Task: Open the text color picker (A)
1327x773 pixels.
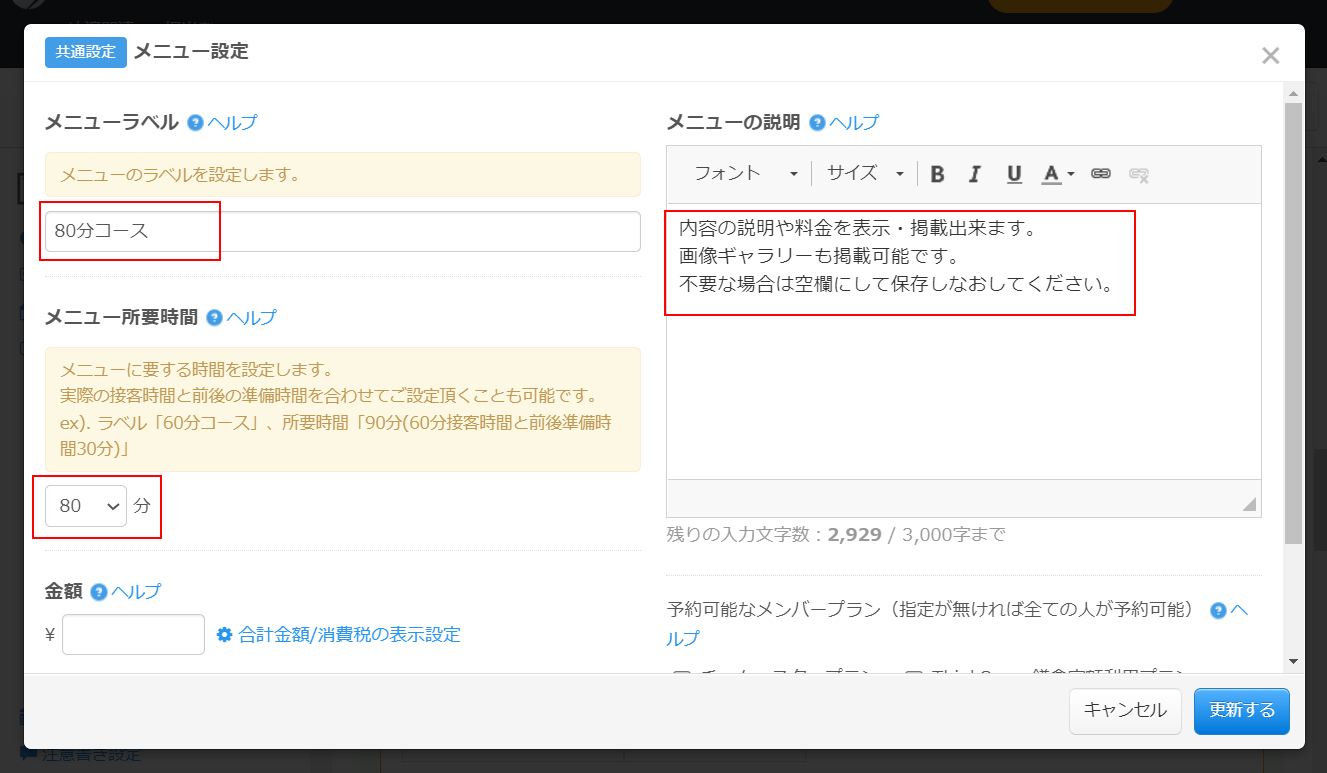Action: [1057, 174]
